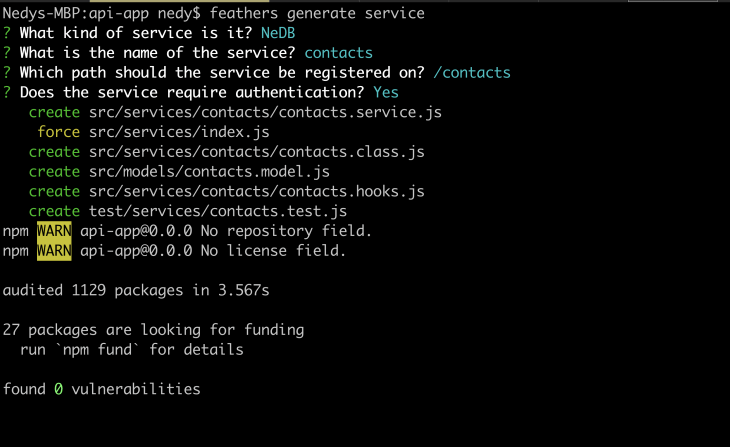Click the yellow 'force' label
730x447 pixels.
click(x=58, y=132)
